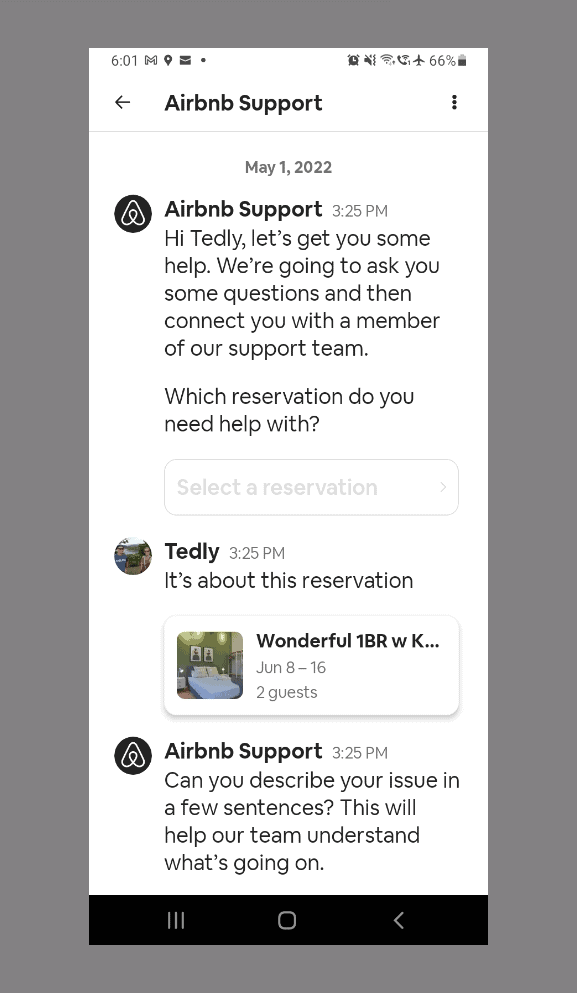Viewport: 577px width, 993px height.
Task: Tap the Airbnb Support header title
Action: click(x=243, y=103)
